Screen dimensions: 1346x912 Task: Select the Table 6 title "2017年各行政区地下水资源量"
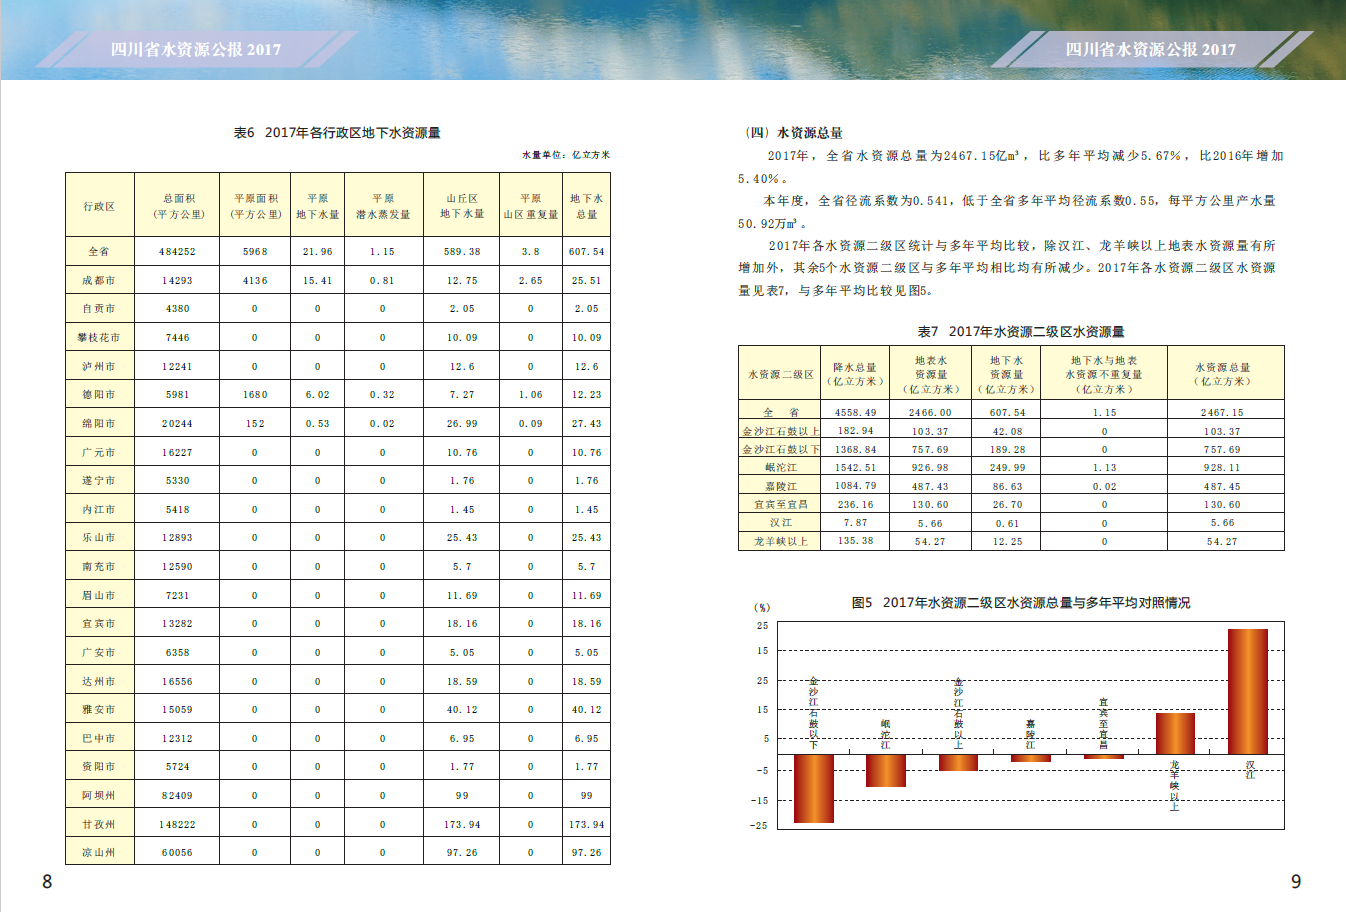(x=337, y=133)
